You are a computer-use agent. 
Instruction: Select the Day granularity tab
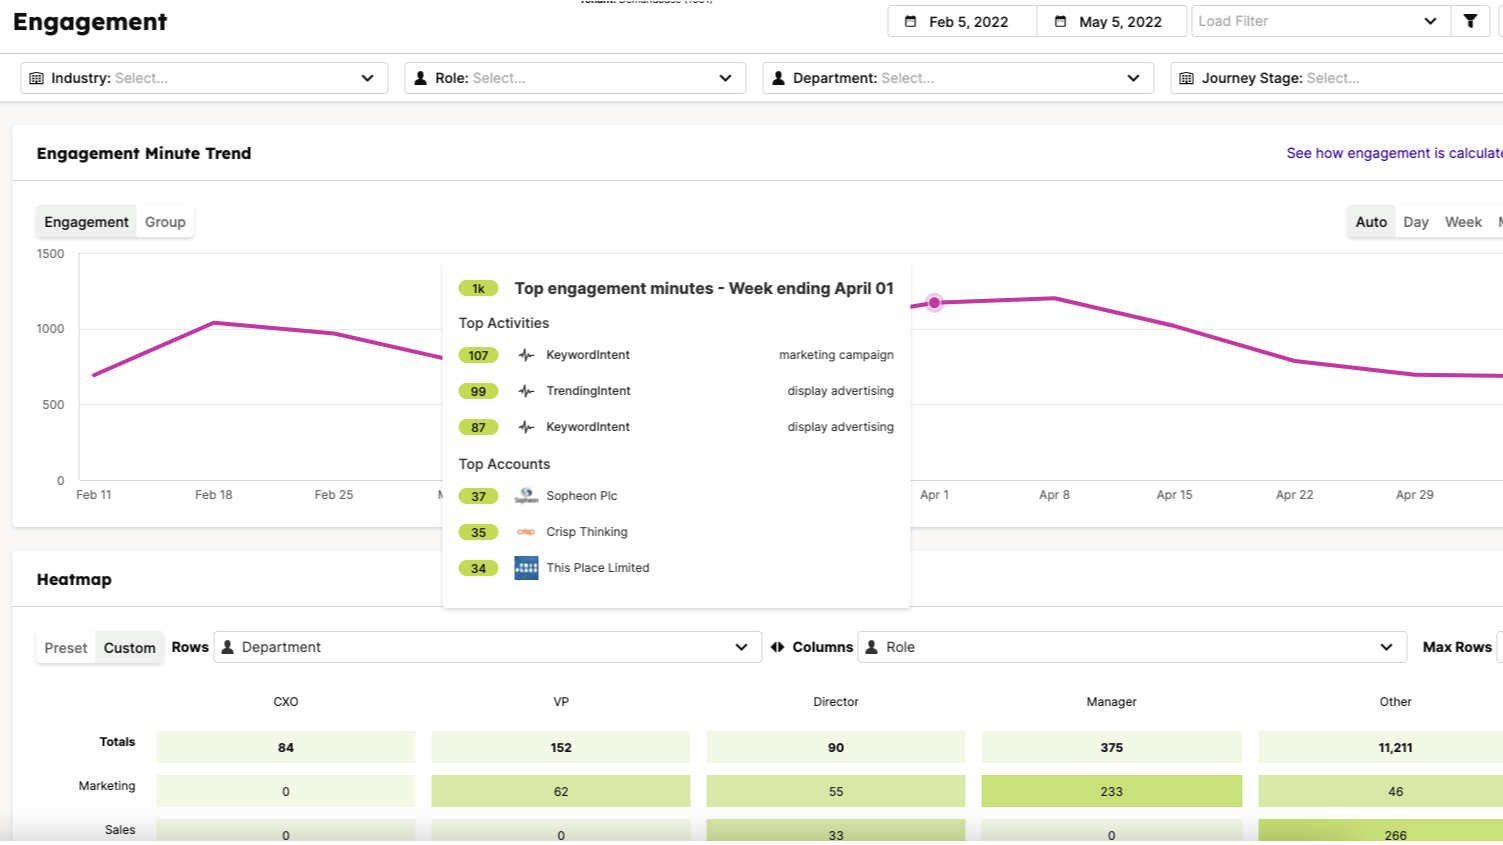pos(1415,222)
